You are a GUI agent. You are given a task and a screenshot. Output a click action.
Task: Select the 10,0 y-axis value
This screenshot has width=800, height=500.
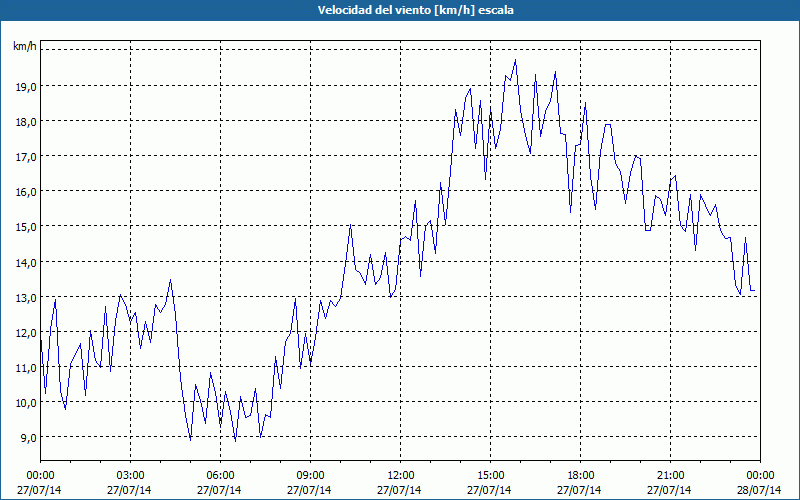pyautogui.click(x=26, y=404)
